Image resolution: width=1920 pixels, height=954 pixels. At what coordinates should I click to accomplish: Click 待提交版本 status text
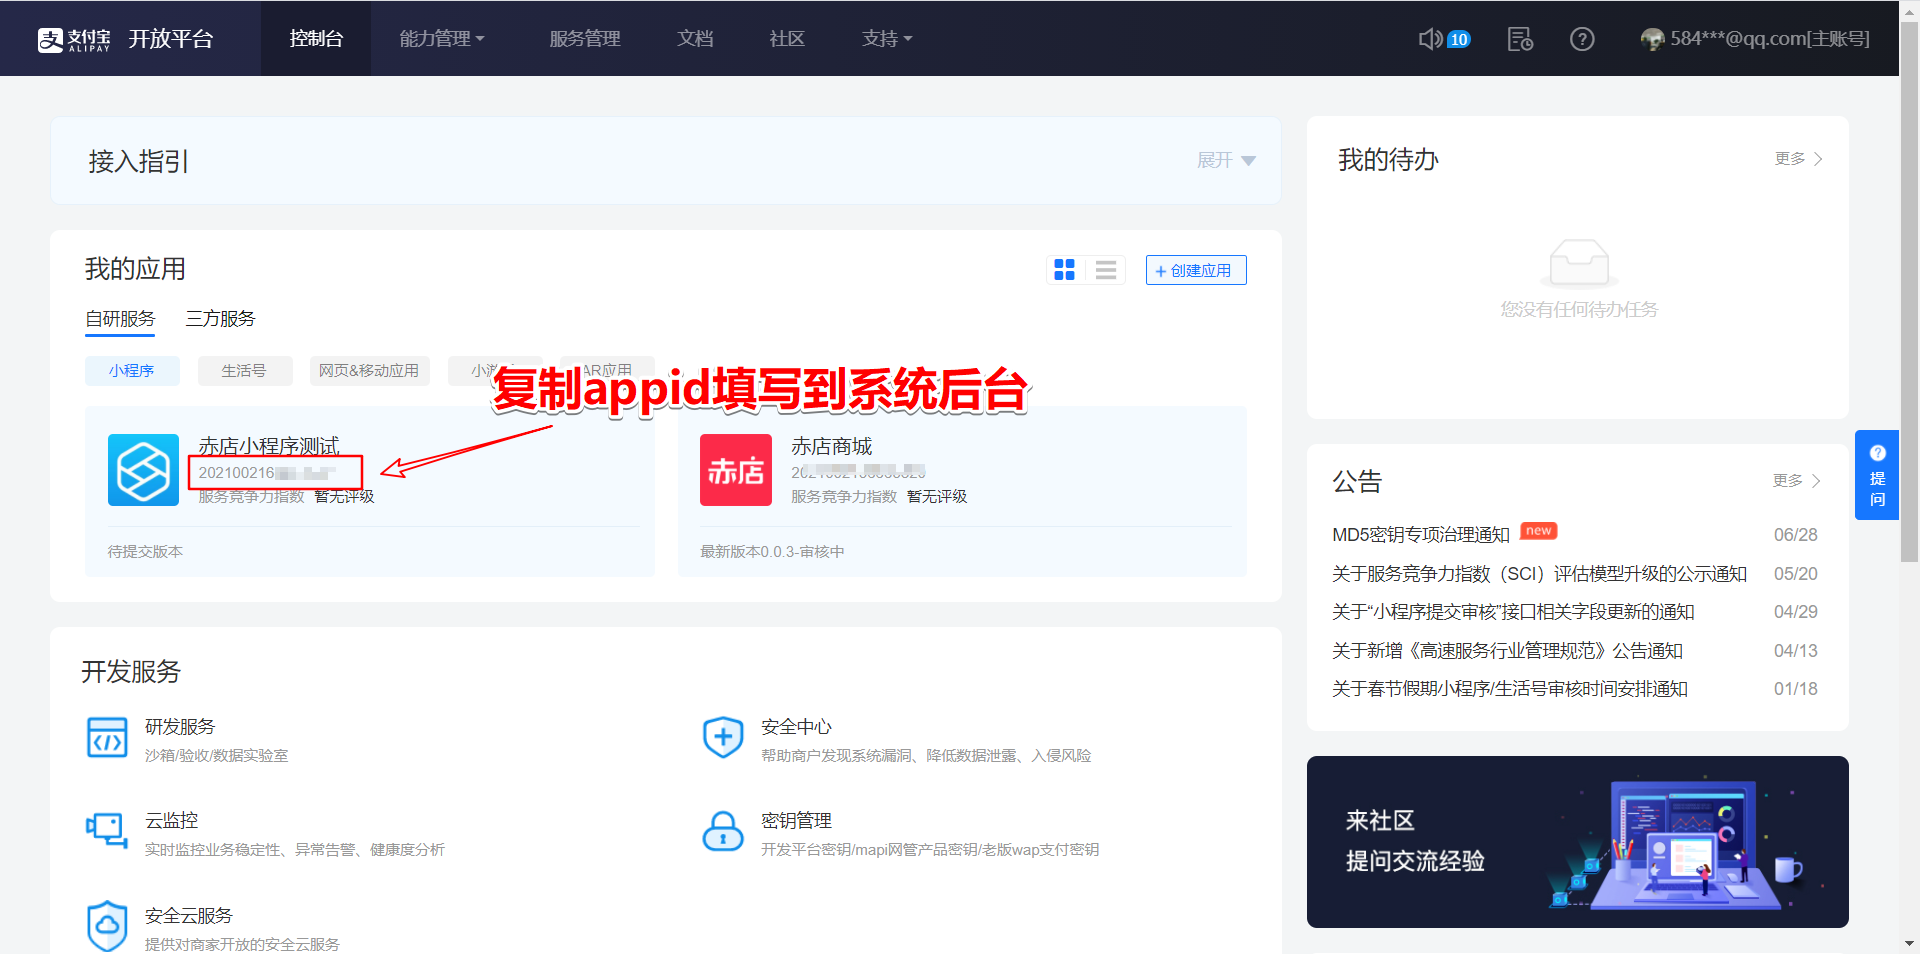145,552
